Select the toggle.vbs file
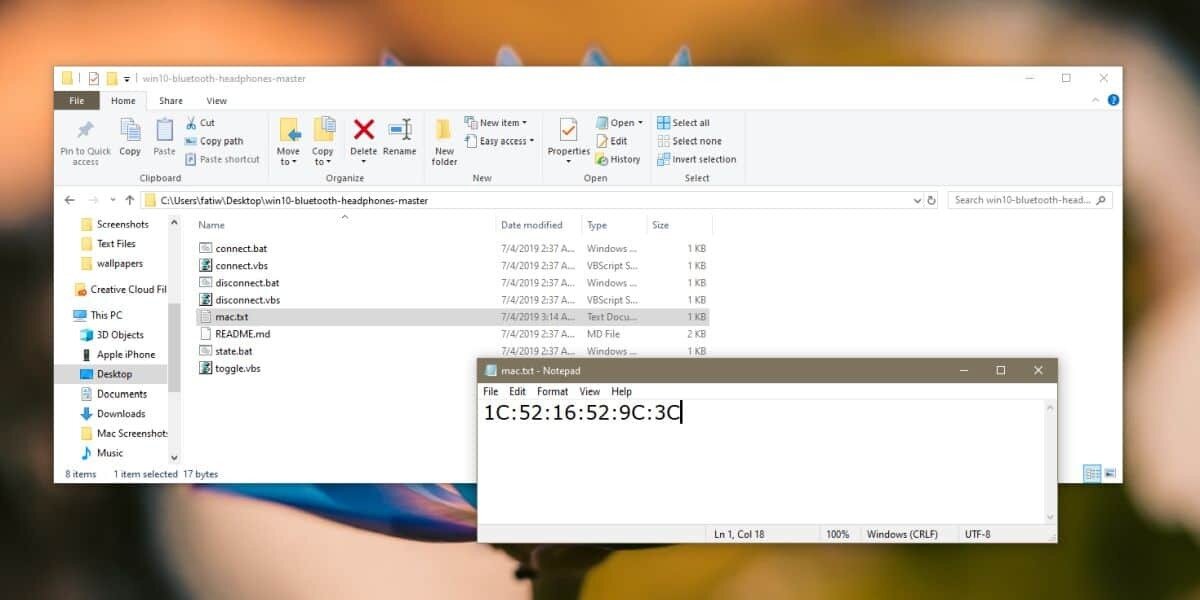The height and width of the screenshot is (600, 1200). [238, 368]
